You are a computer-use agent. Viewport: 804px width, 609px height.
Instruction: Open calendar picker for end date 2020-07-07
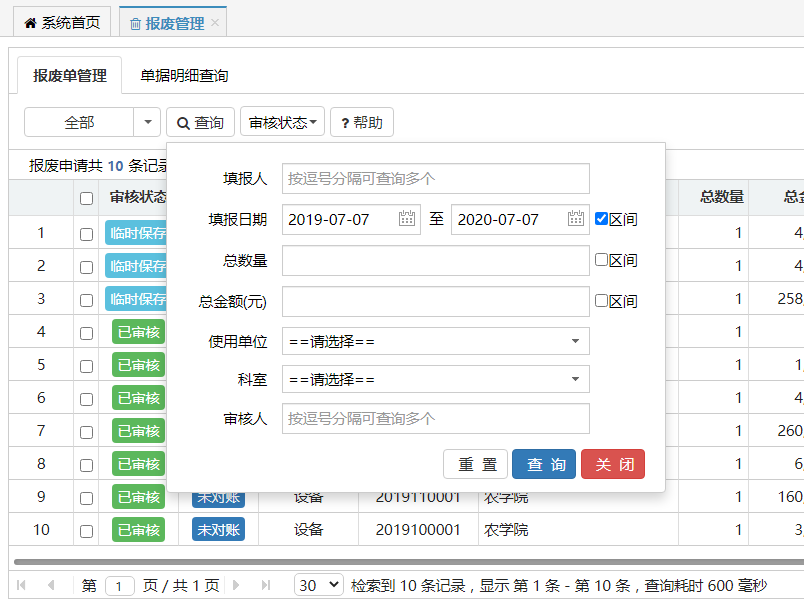[576, 219]
